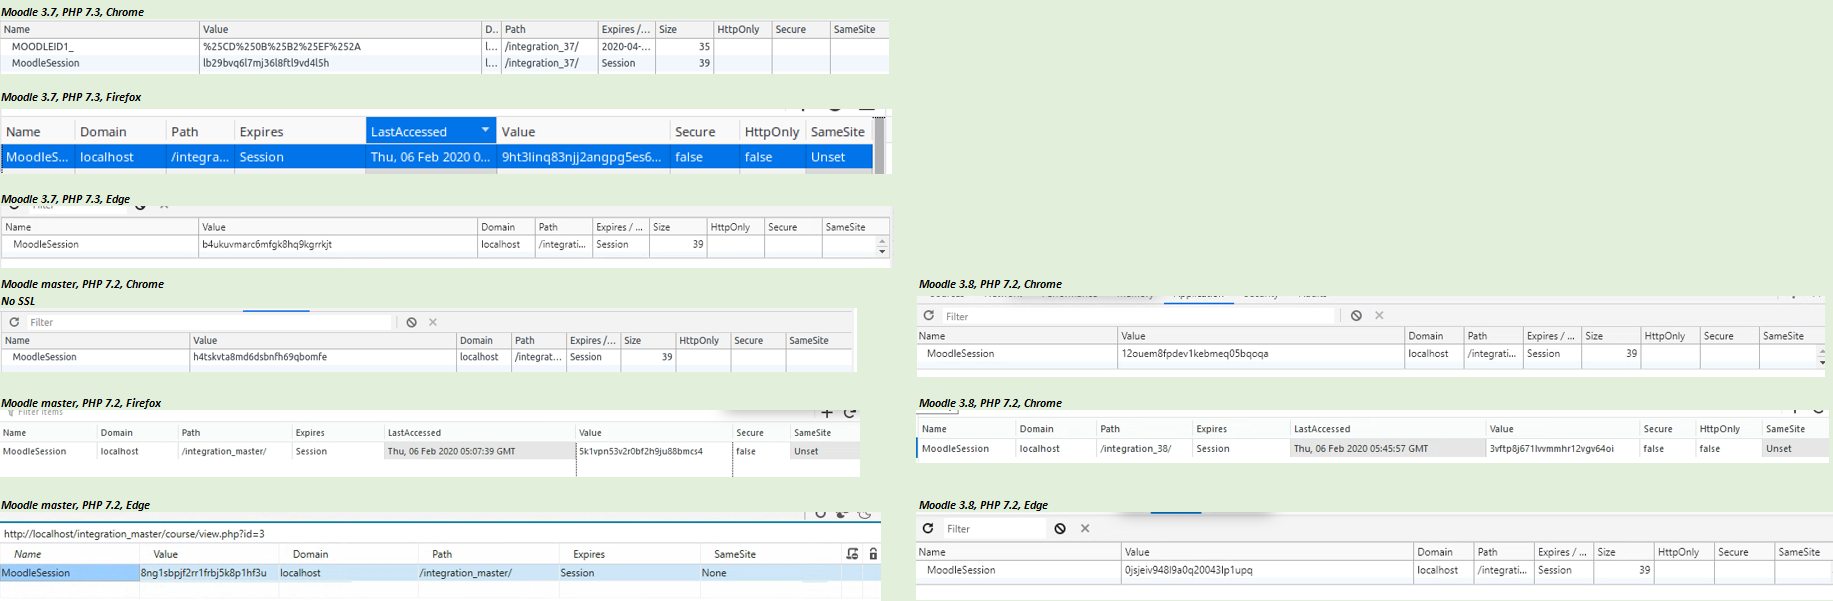Click session-cookie column icon beside lock in master Edge table
The height and width of the screenshot is (601, 1833).
point(852,553)
